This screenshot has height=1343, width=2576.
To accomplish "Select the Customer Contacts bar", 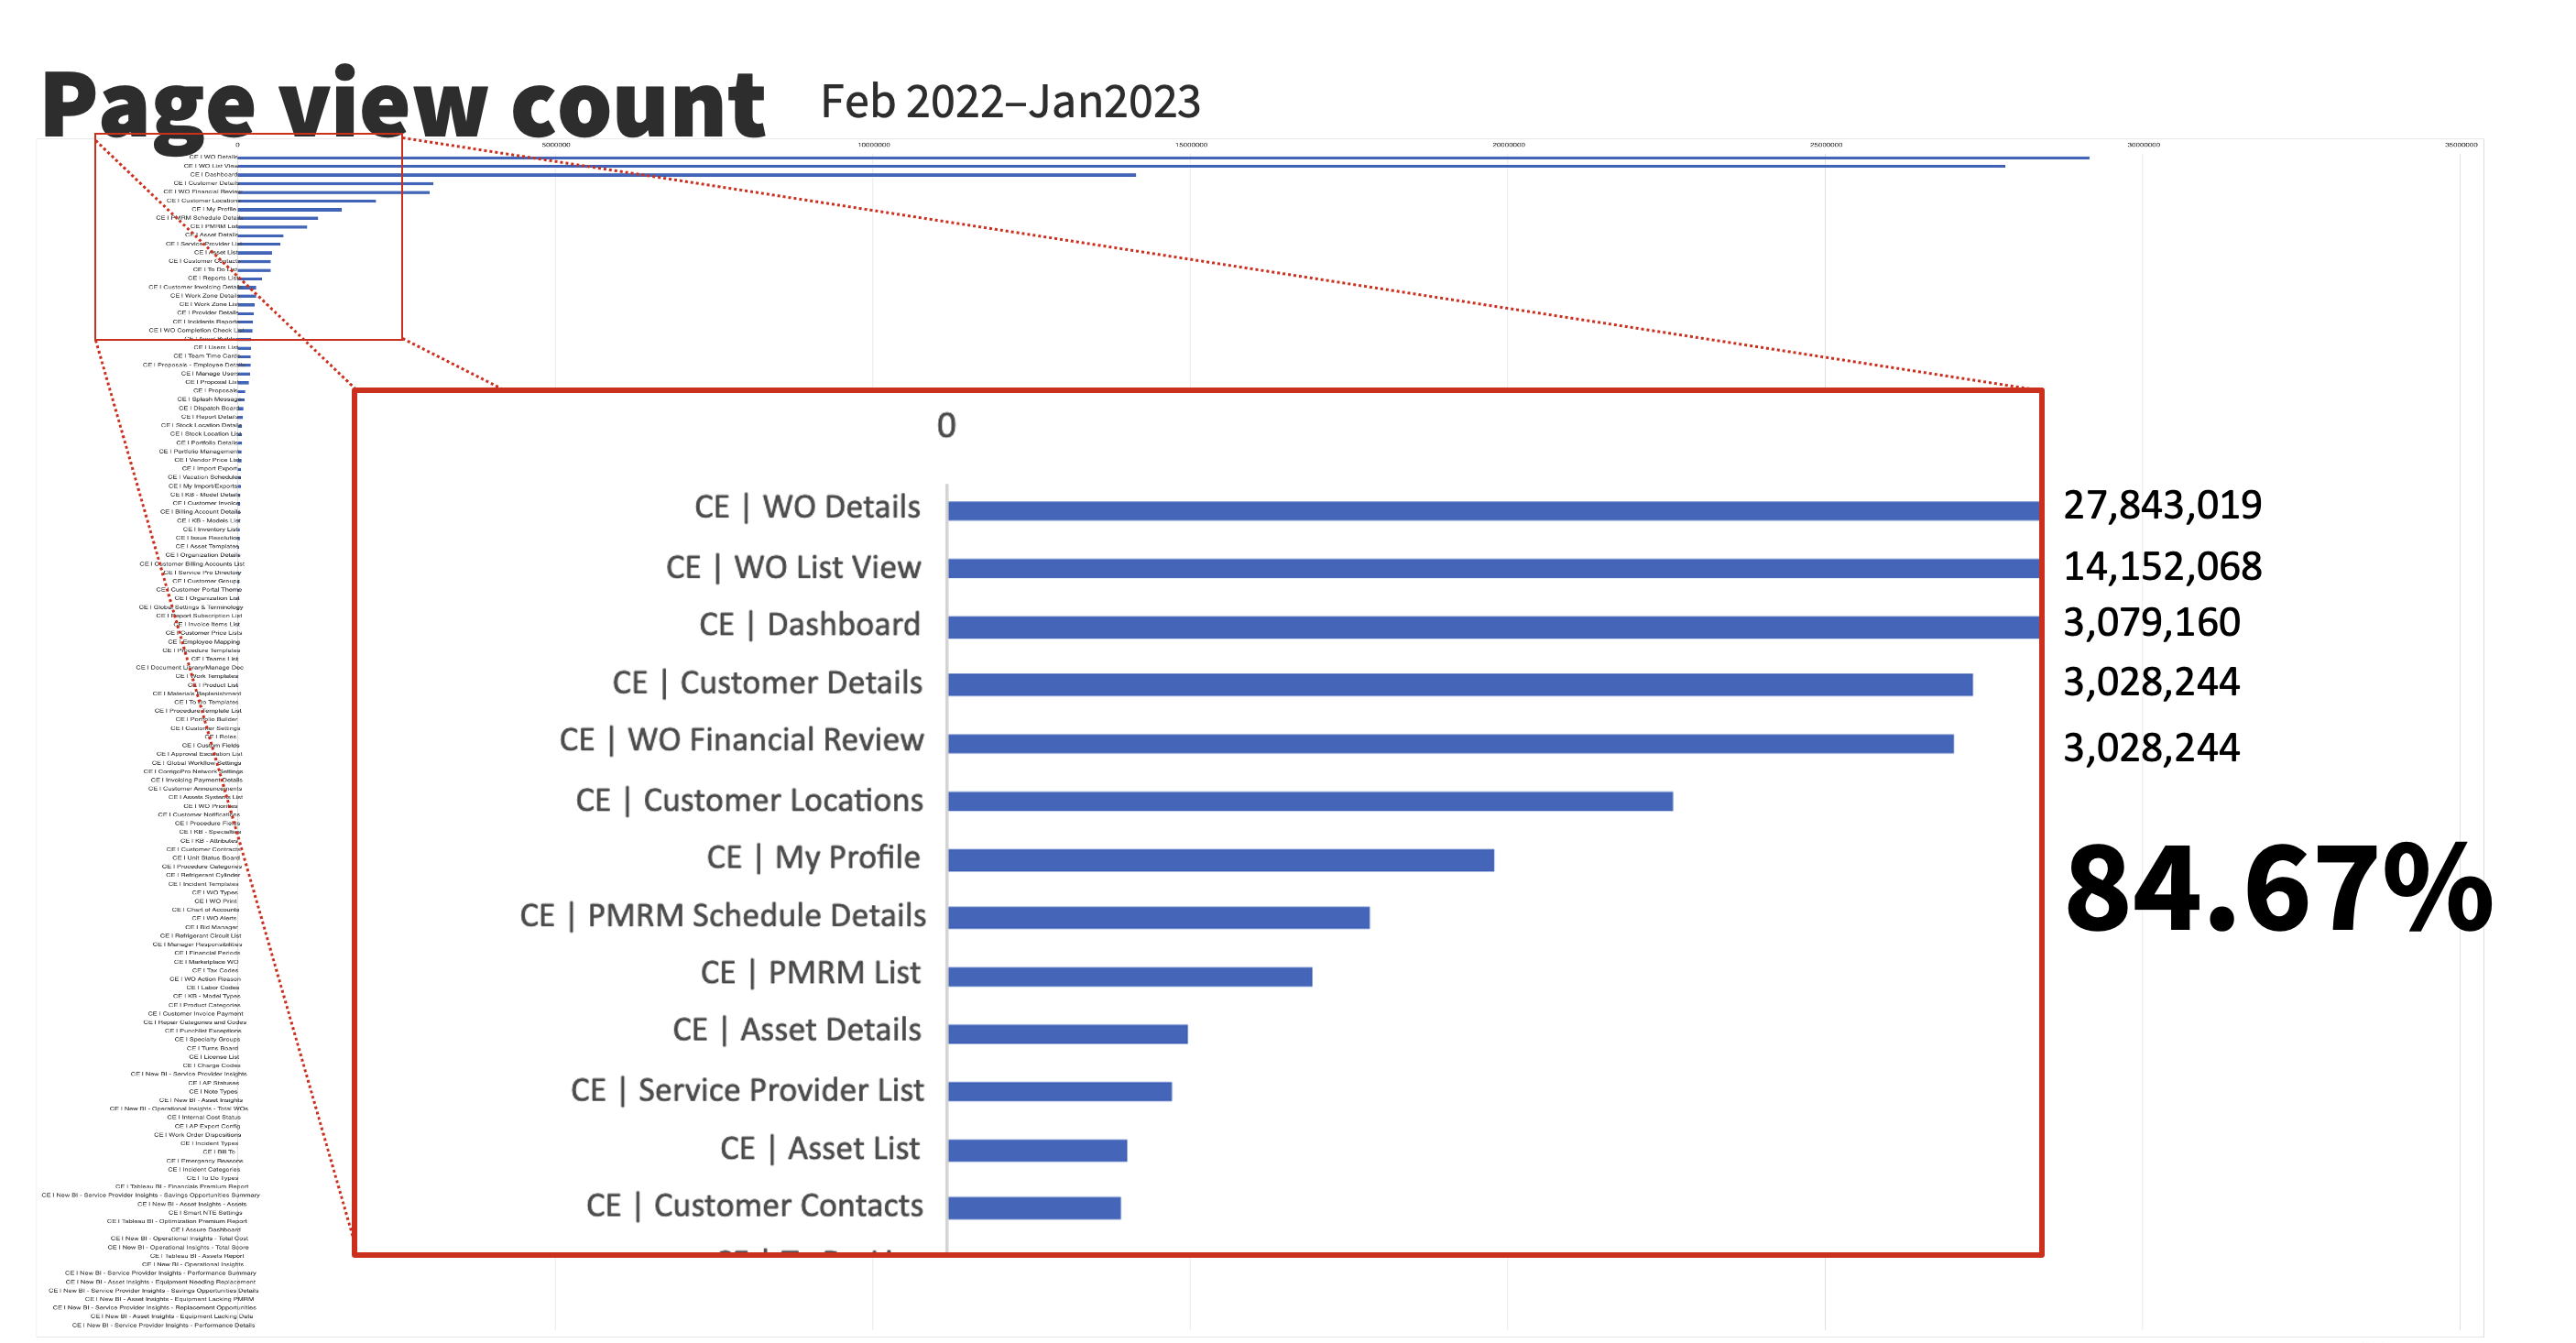I will (1034, 1208).
